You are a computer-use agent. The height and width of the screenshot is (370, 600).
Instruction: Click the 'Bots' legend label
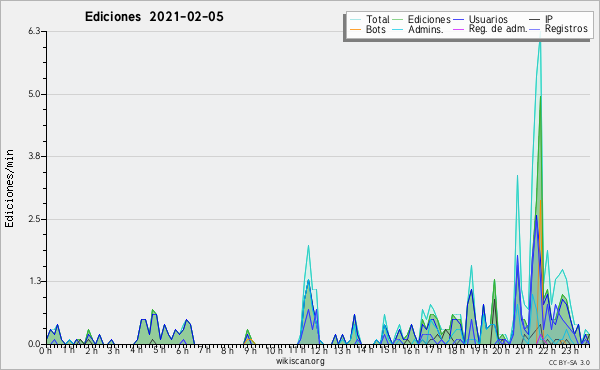(375, 29)
